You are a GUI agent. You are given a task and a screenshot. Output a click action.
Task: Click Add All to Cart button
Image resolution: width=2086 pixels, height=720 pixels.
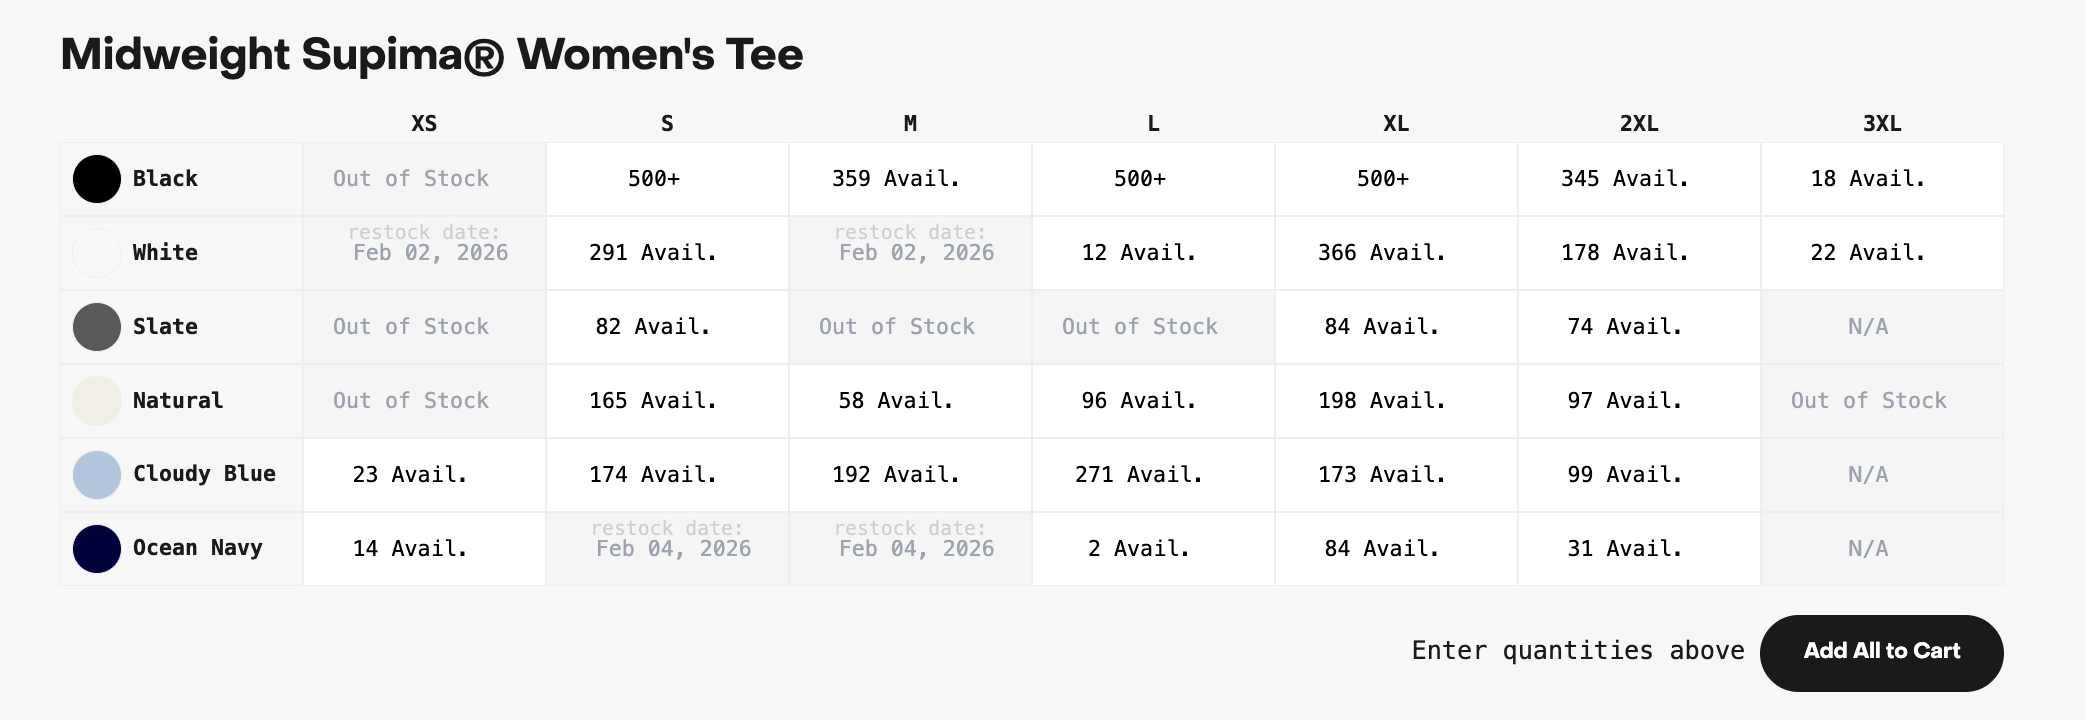[x=1881, y=653]
